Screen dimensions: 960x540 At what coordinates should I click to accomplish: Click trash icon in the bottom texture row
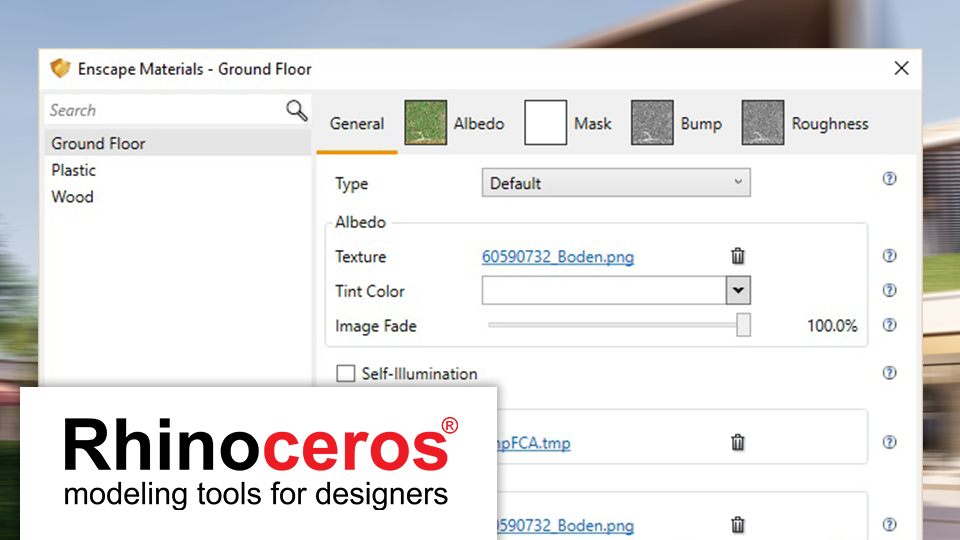(x=738, y=524)
